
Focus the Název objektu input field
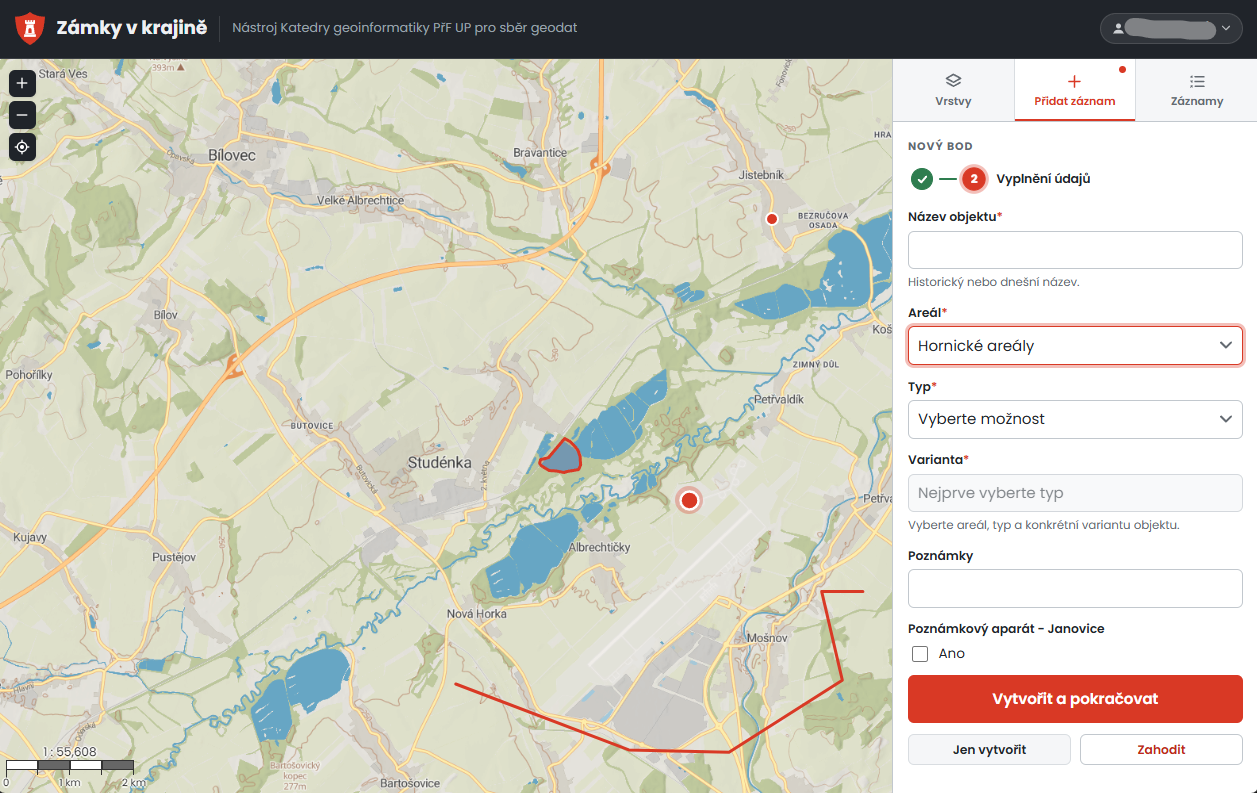(x=1075, y=250)
